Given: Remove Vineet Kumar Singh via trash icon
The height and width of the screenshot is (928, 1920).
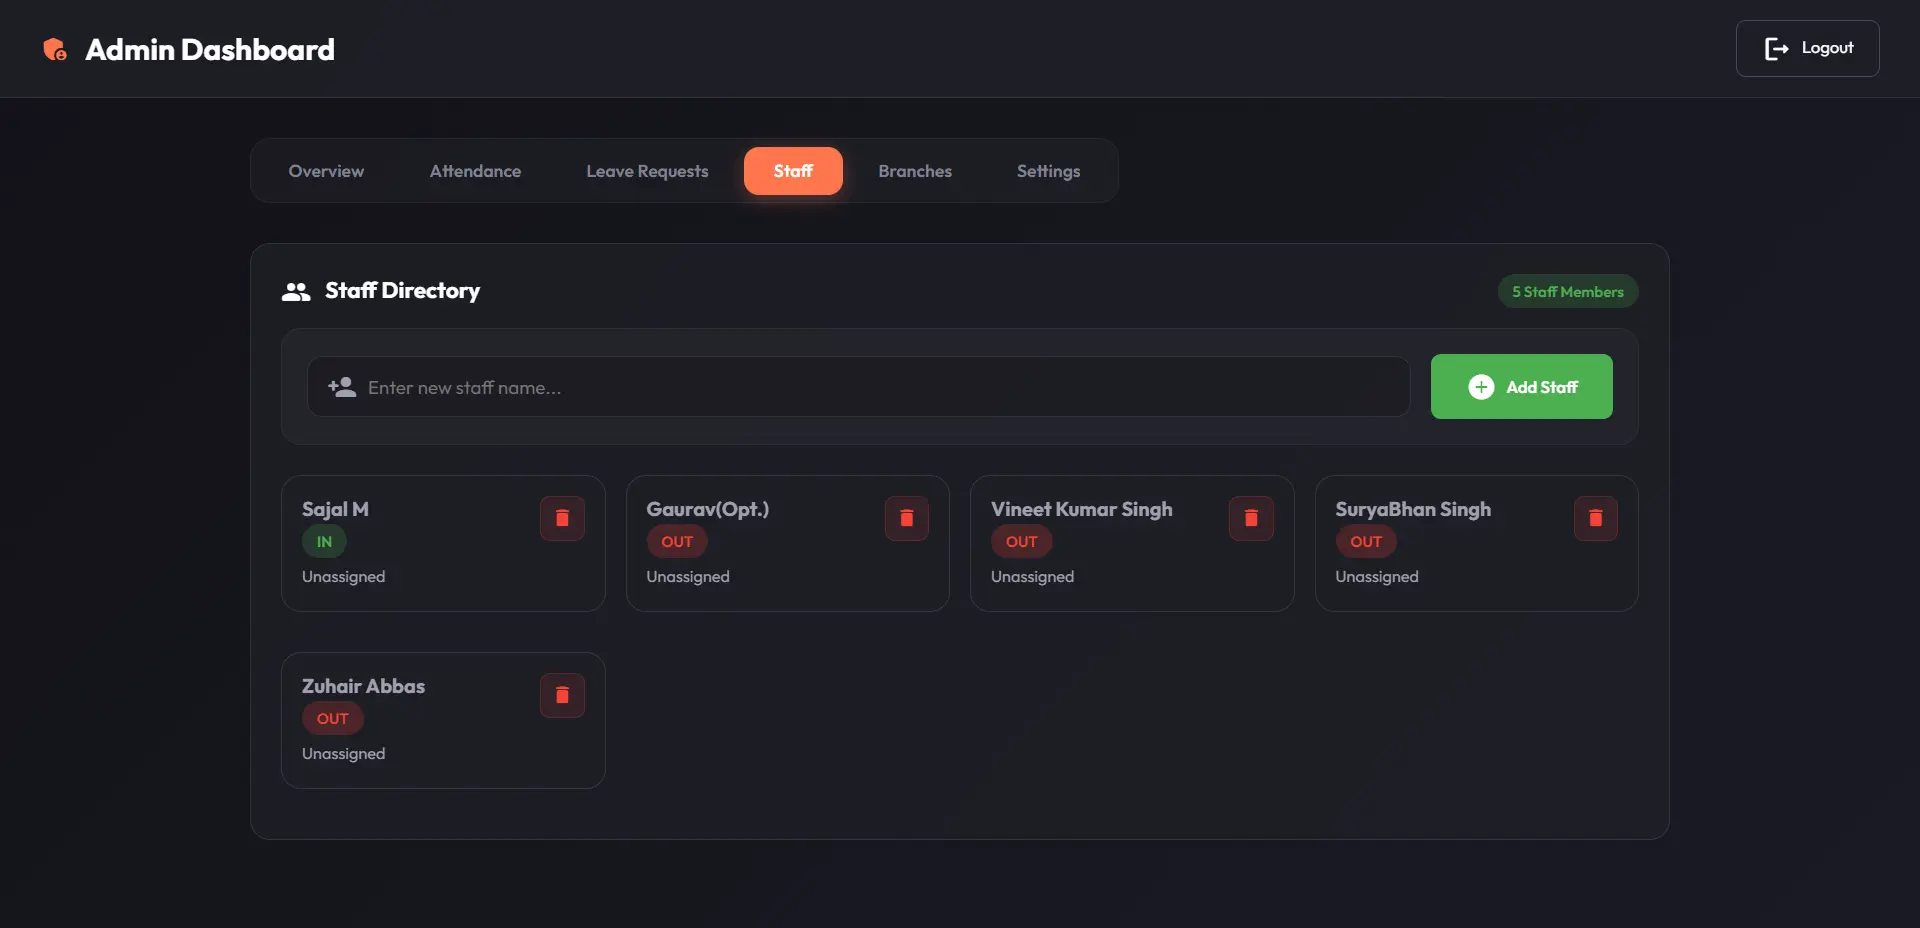Looking at the screenshot, I should (x=1251, y=518).
